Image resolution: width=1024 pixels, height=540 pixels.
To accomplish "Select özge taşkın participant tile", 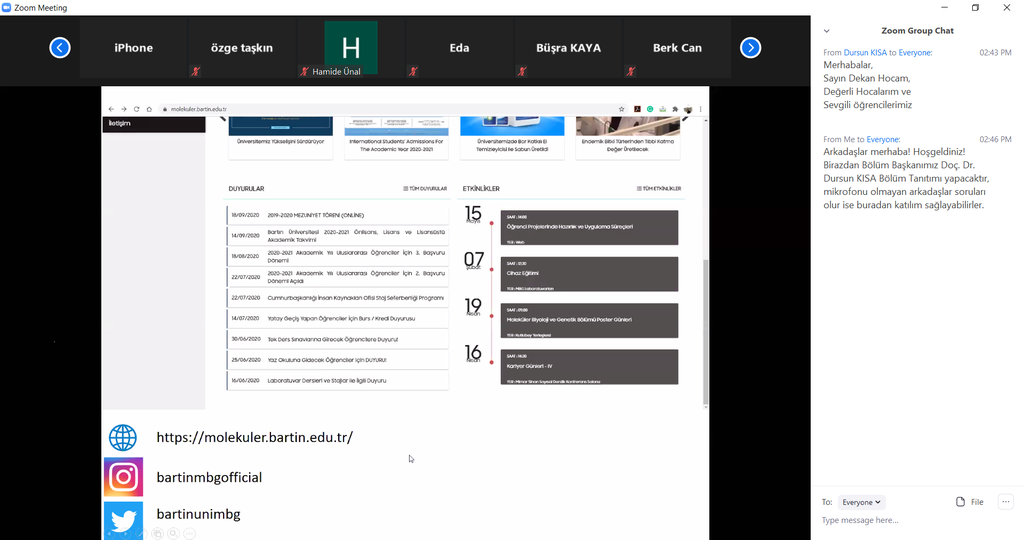I will click(242, 47).
